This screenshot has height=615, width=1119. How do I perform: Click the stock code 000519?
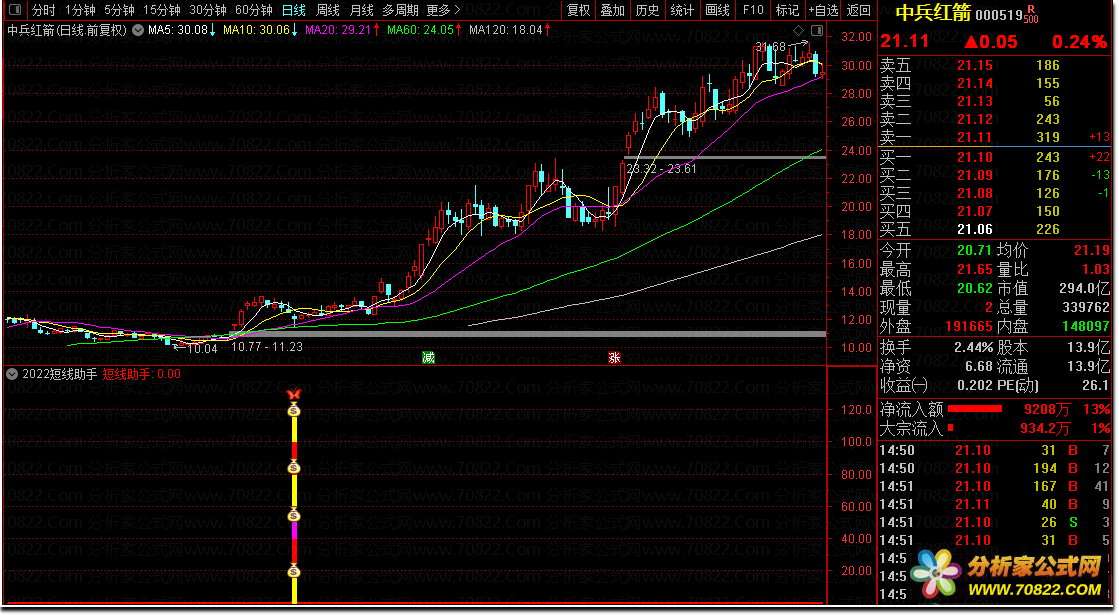[999, 15]
